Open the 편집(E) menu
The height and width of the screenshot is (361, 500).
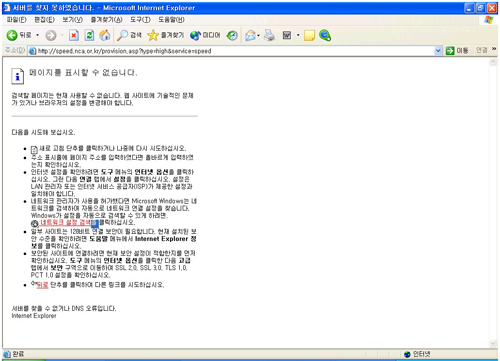pyautogui.click(x=45, y=20)
